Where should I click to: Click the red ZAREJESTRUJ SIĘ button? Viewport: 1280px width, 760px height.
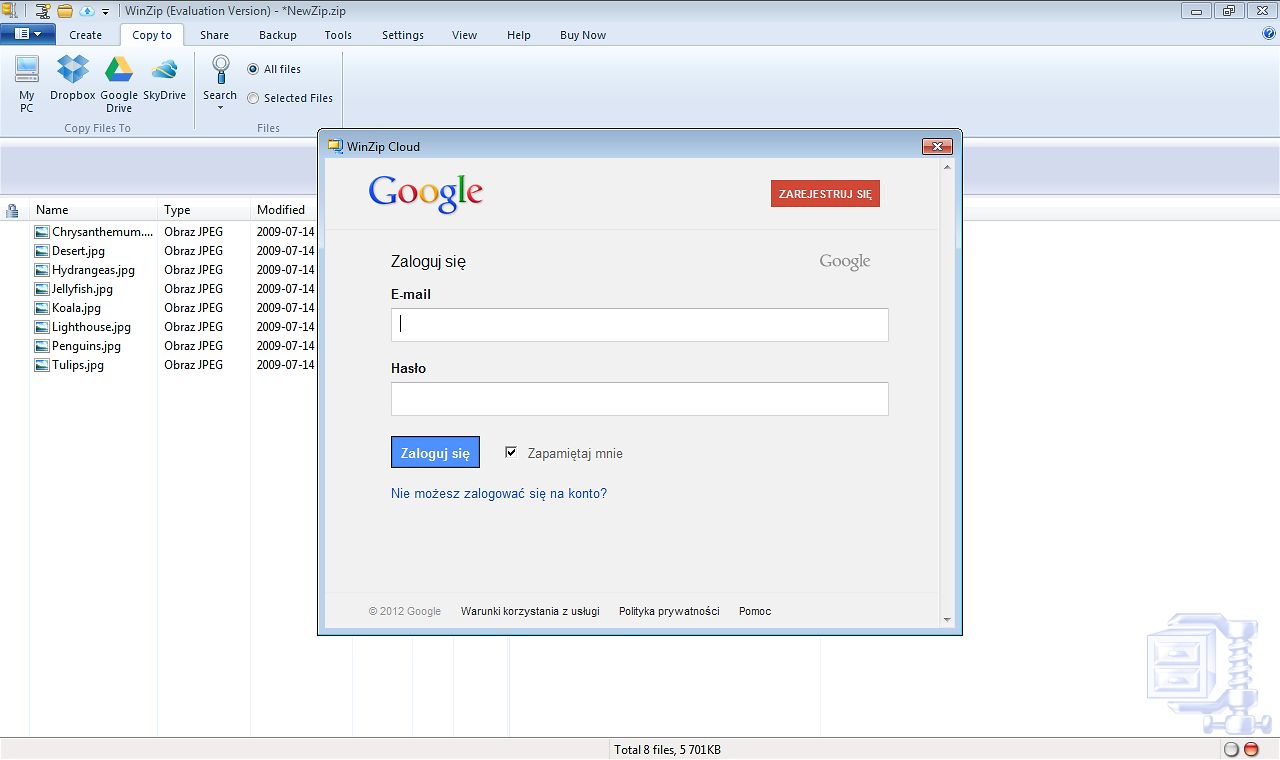pos(825,194)
